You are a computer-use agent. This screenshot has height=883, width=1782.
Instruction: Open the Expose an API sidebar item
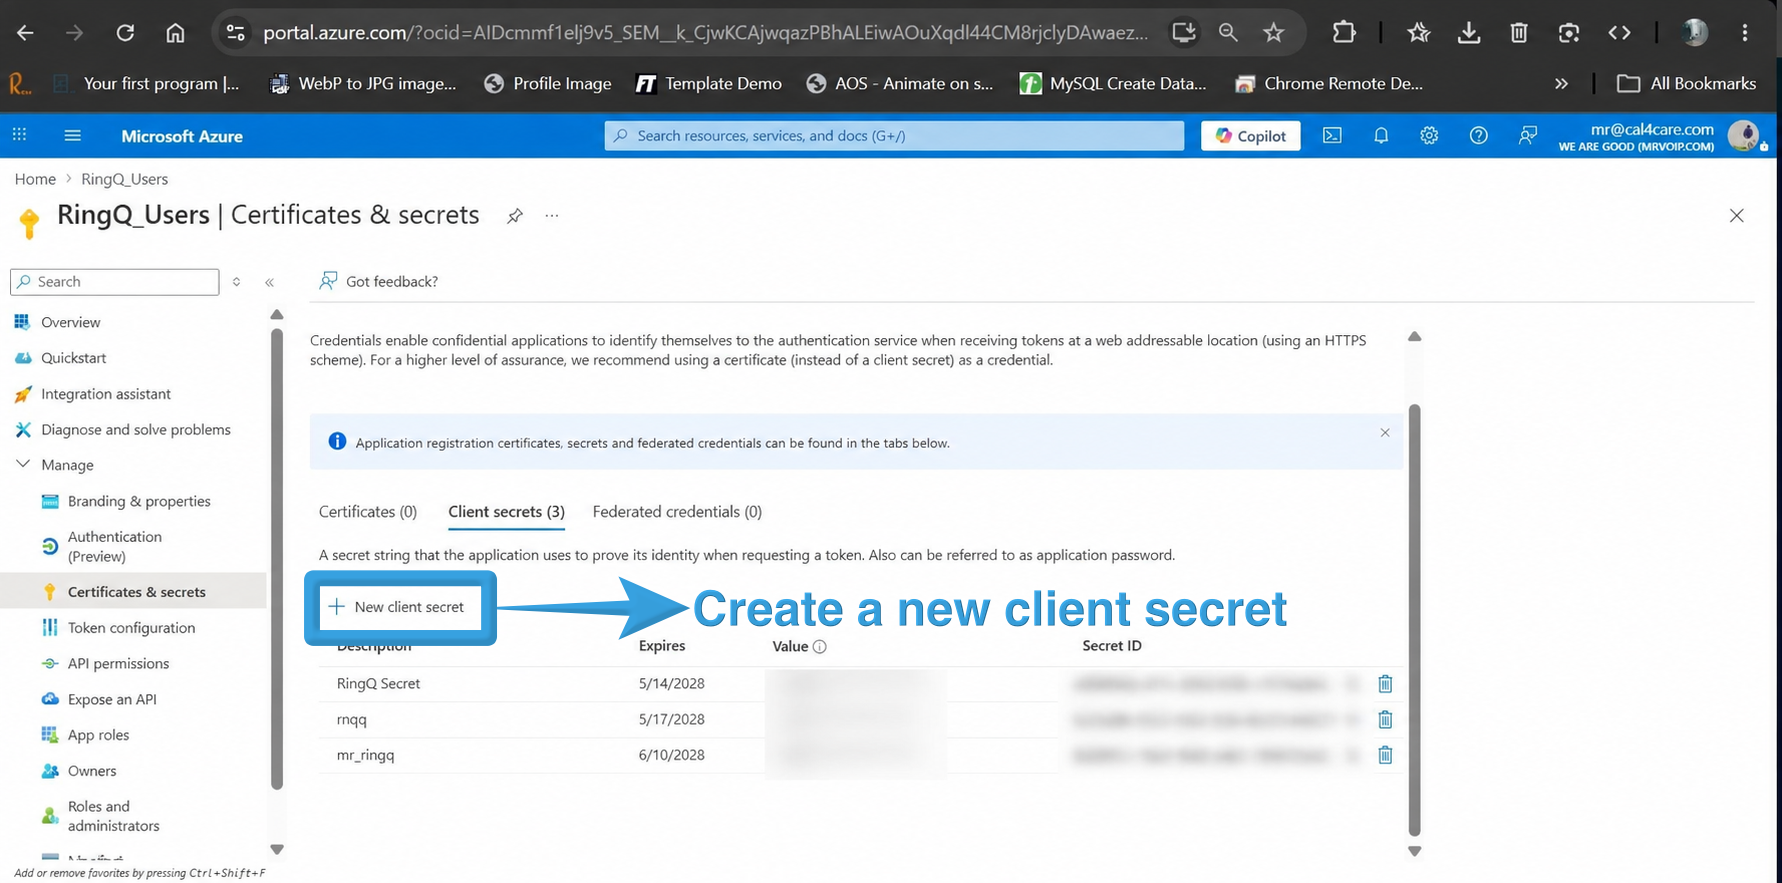[112, 699]
